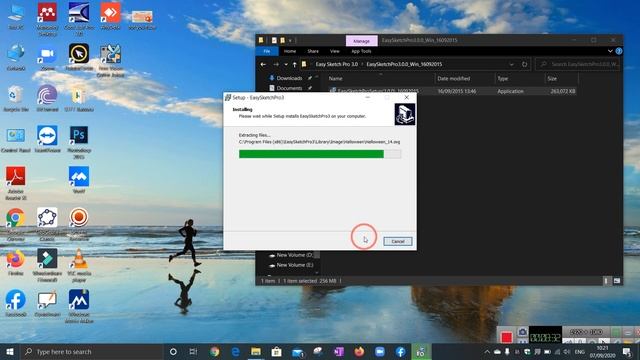Open the Facebook desktop shortcut

16,304
